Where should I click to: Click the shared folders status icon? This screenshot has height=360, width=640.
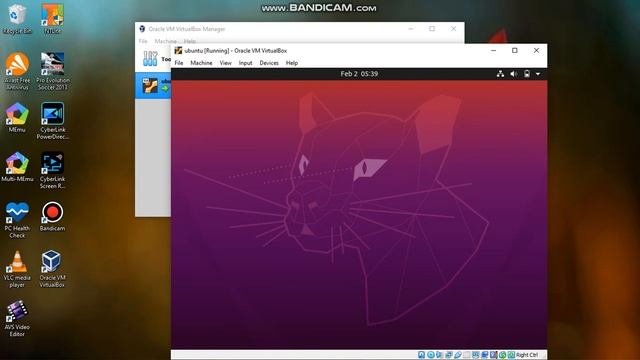(x=467, y=355)
